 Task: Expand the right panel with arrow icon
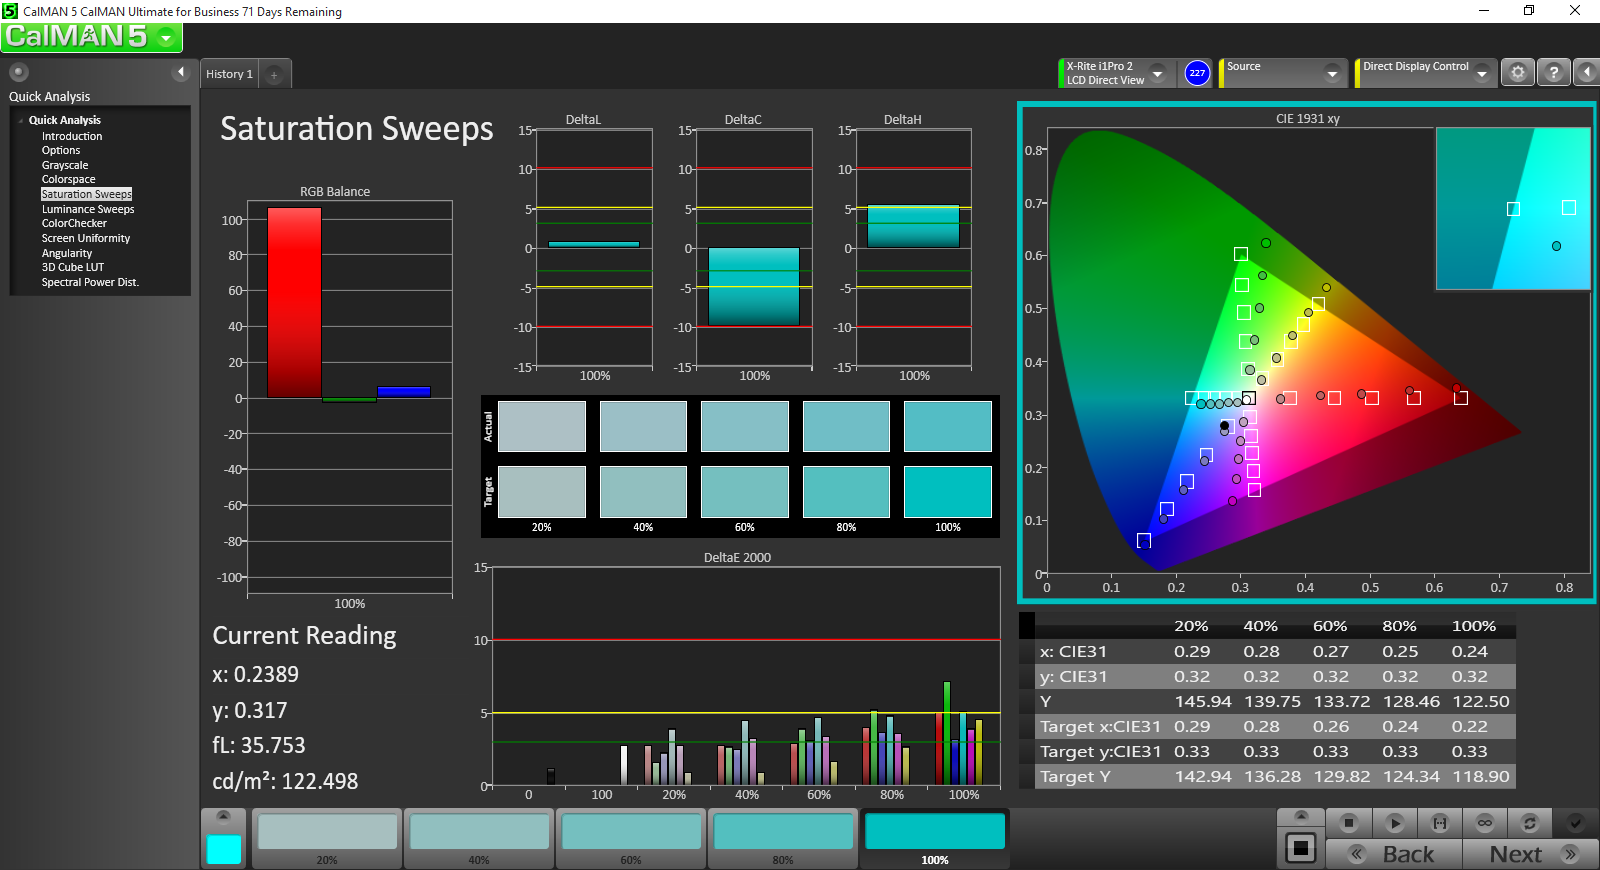[x=1586, y=72]
